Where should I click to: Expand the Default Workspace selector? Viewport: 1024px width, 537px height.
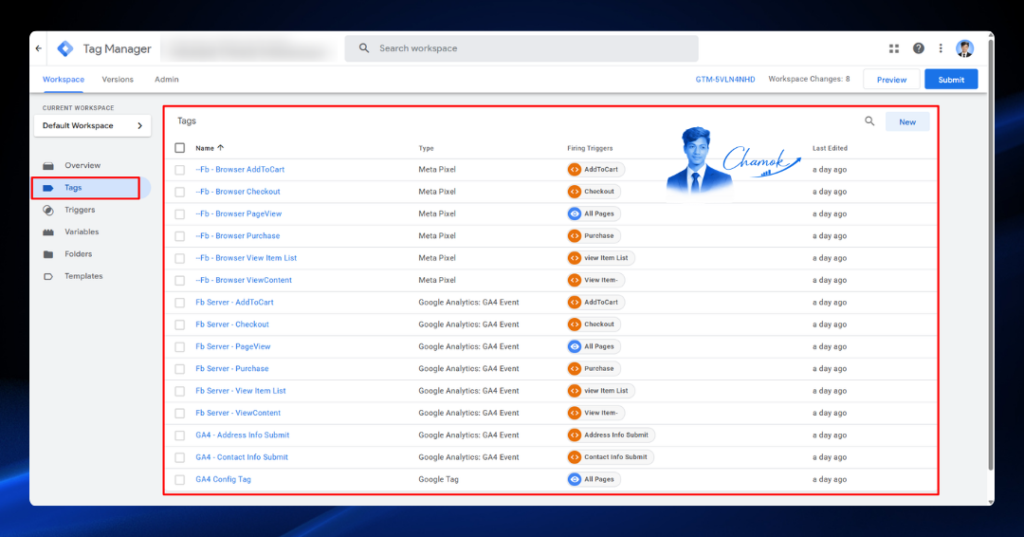coord(92,125)
